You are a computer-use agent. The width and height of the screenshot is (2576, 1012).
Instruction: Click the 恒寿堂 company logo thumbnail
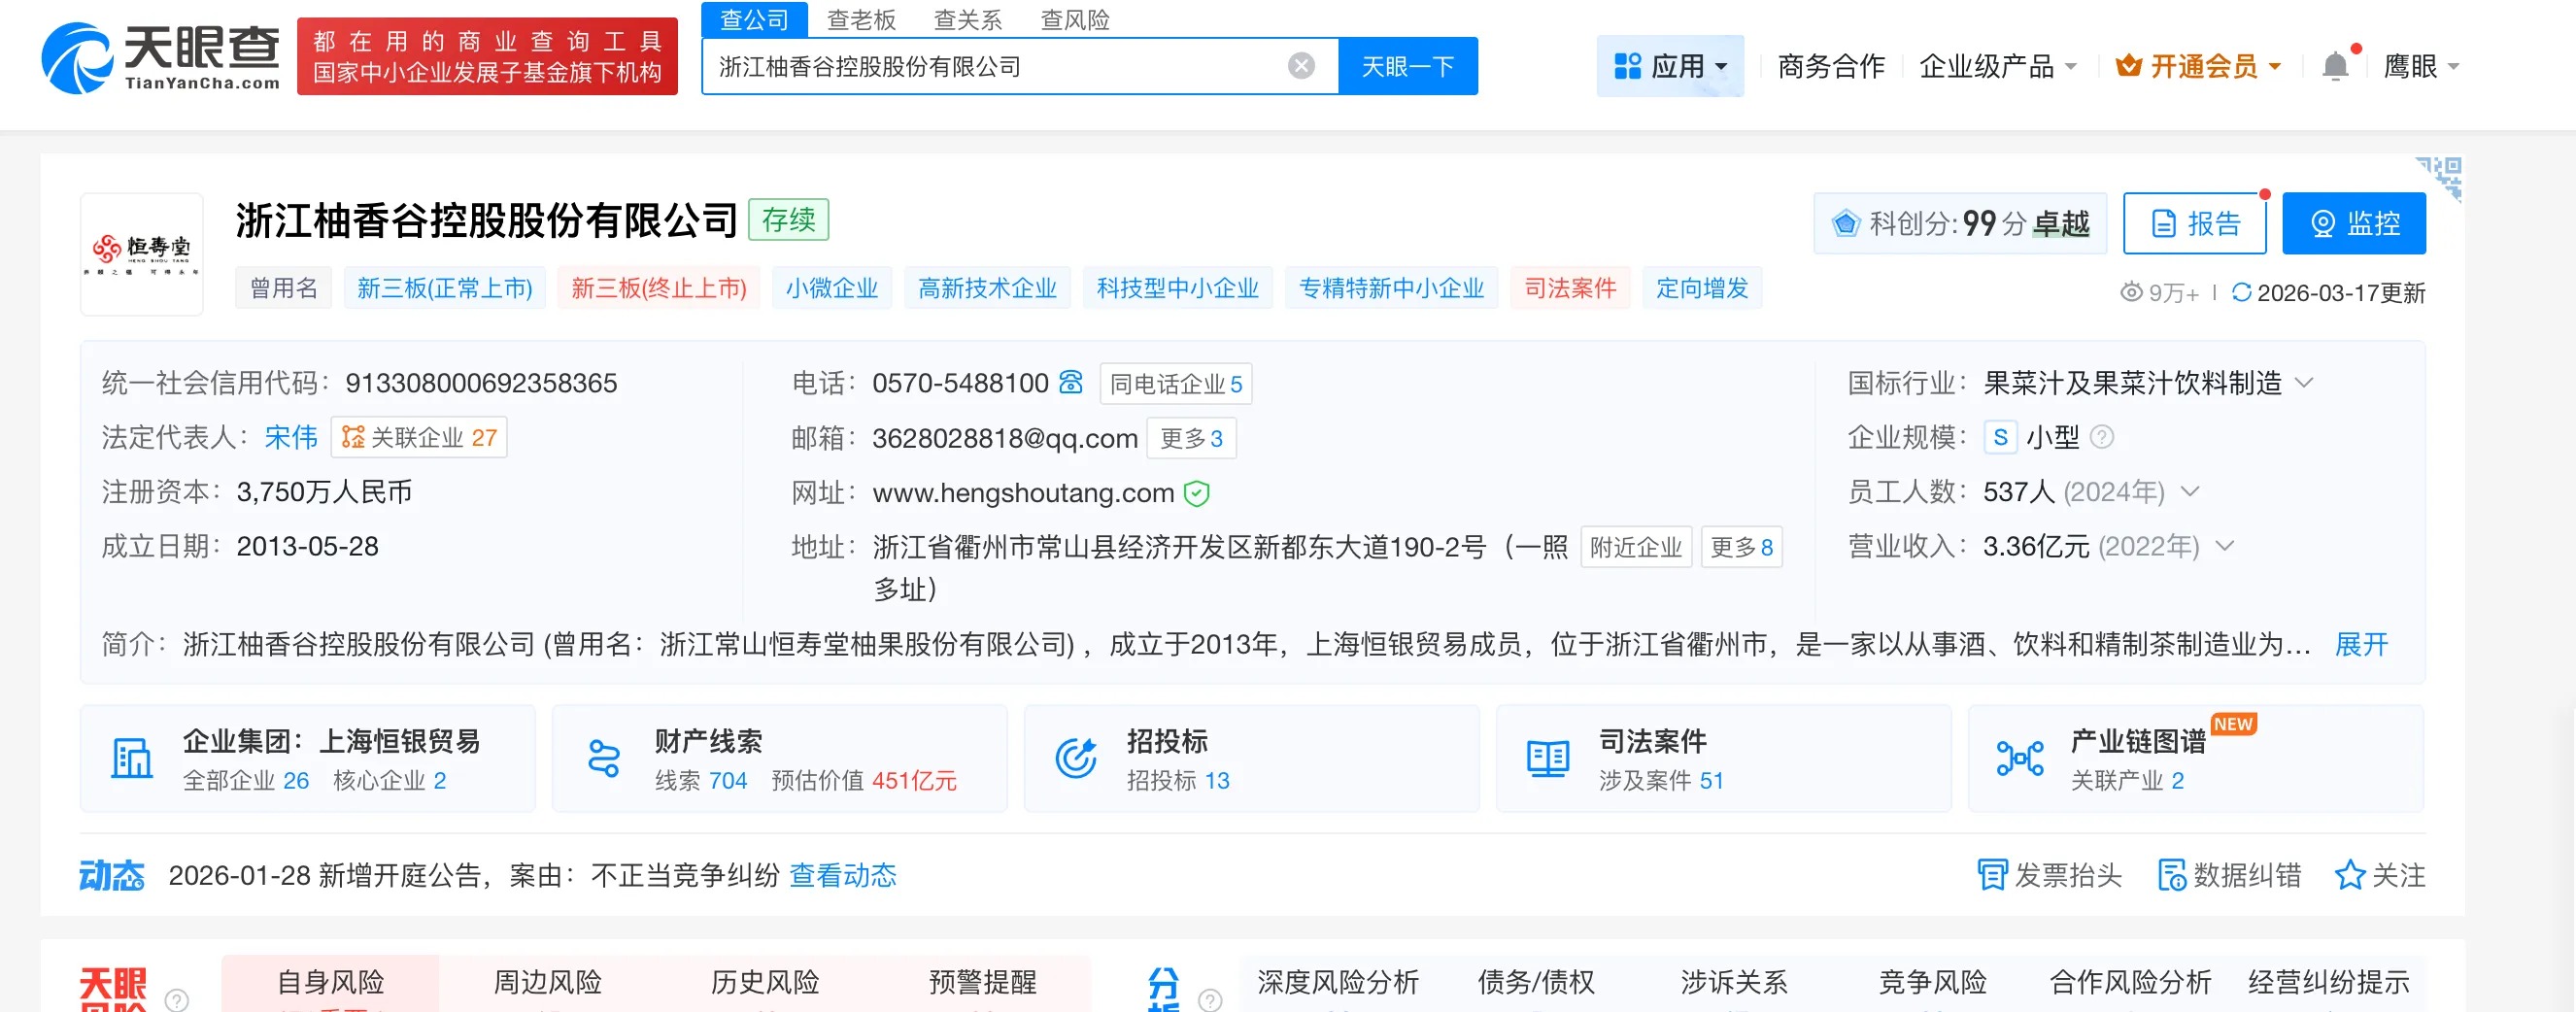(142, 254)
